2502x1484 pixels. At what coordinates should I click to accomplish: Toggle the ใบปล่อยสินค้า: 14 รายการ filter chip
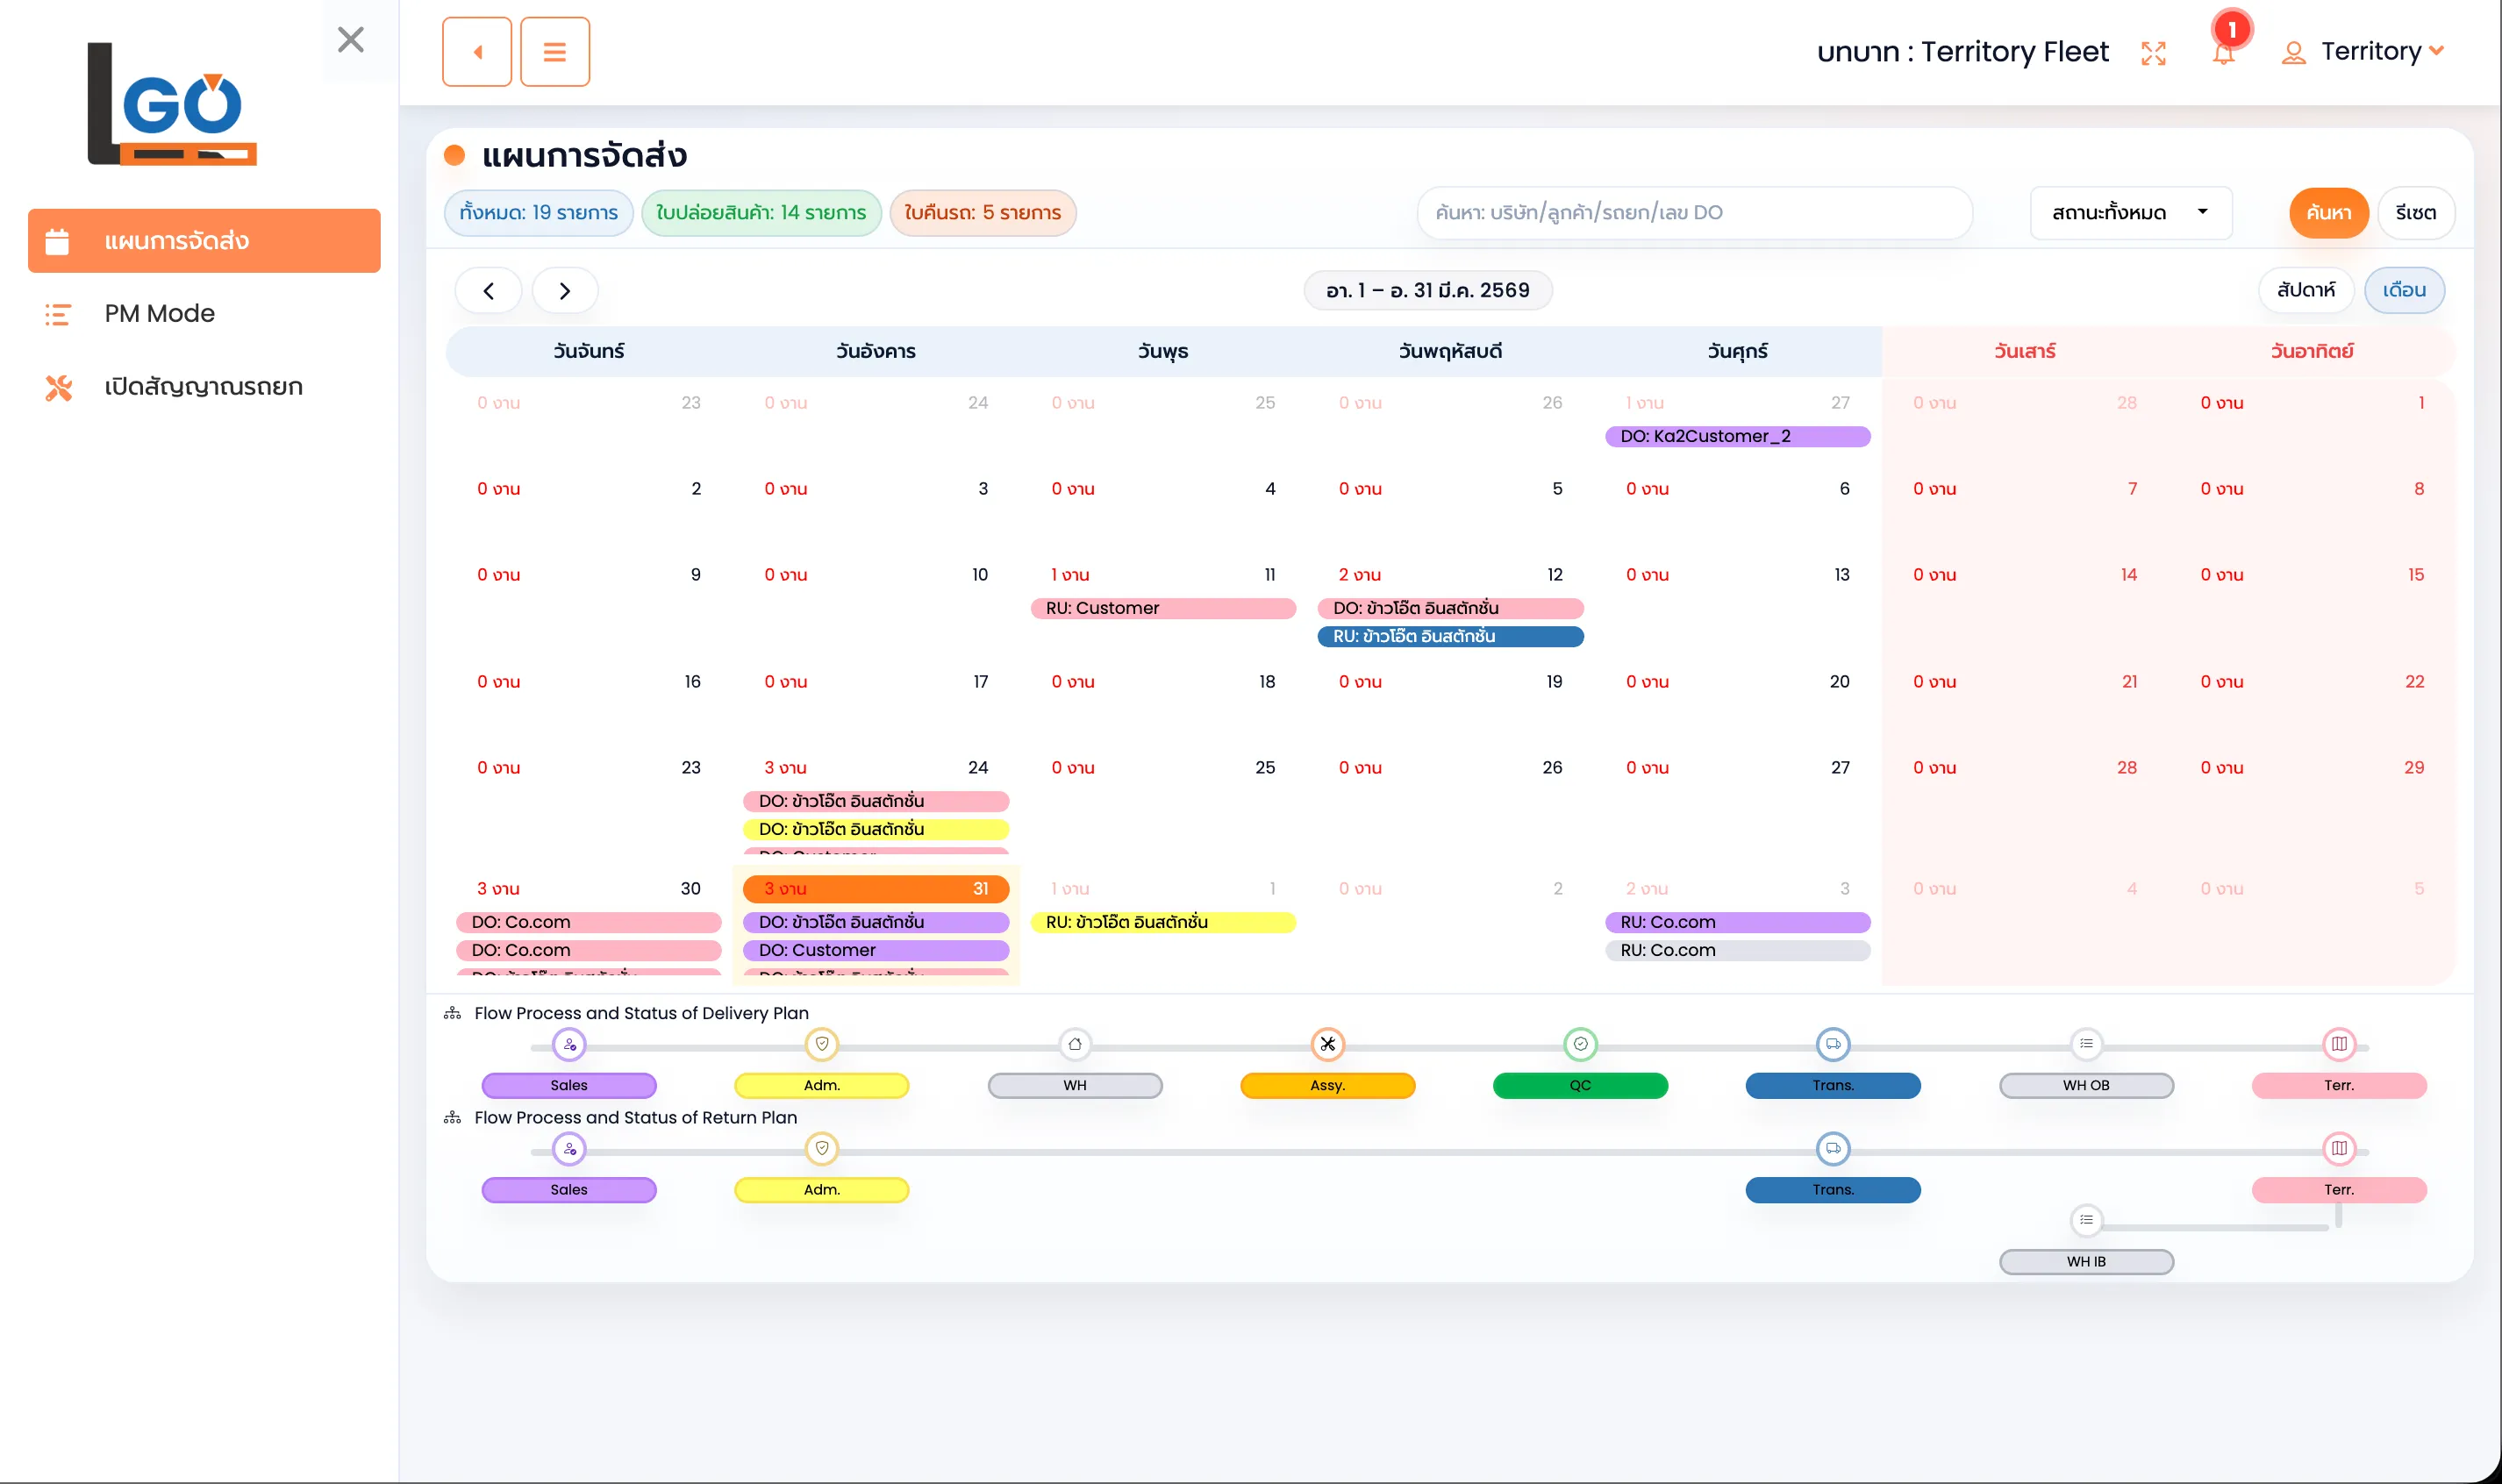pos(762,212)
